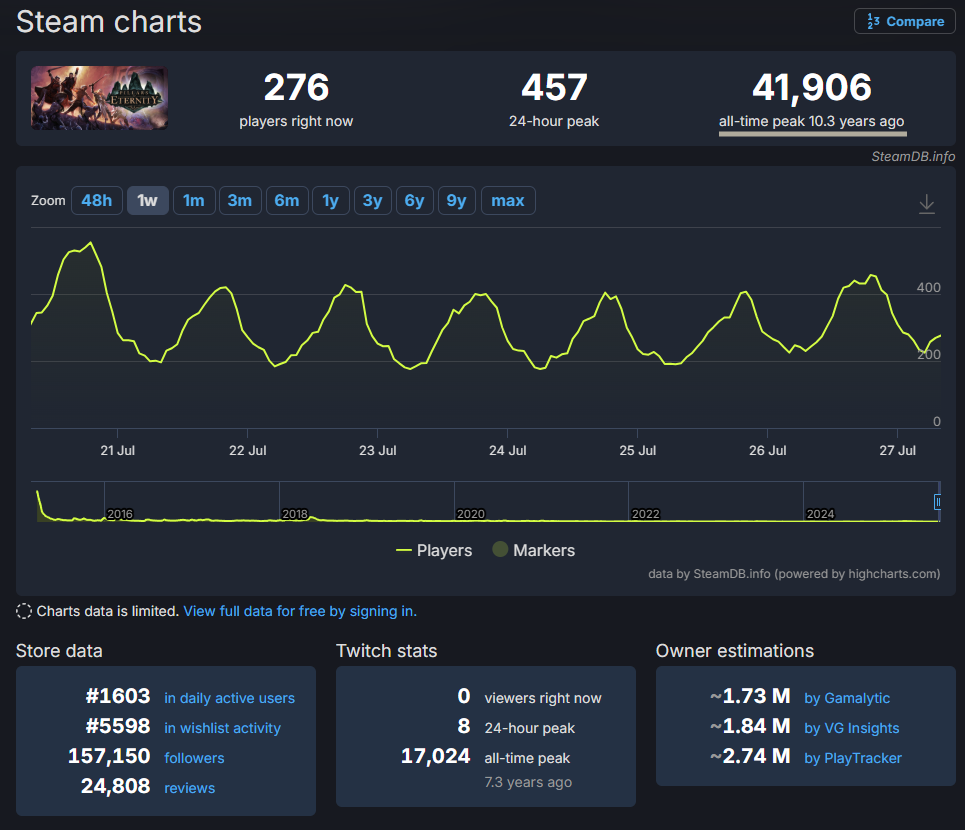Open the sign-in link for full data

tap(300, 611)
